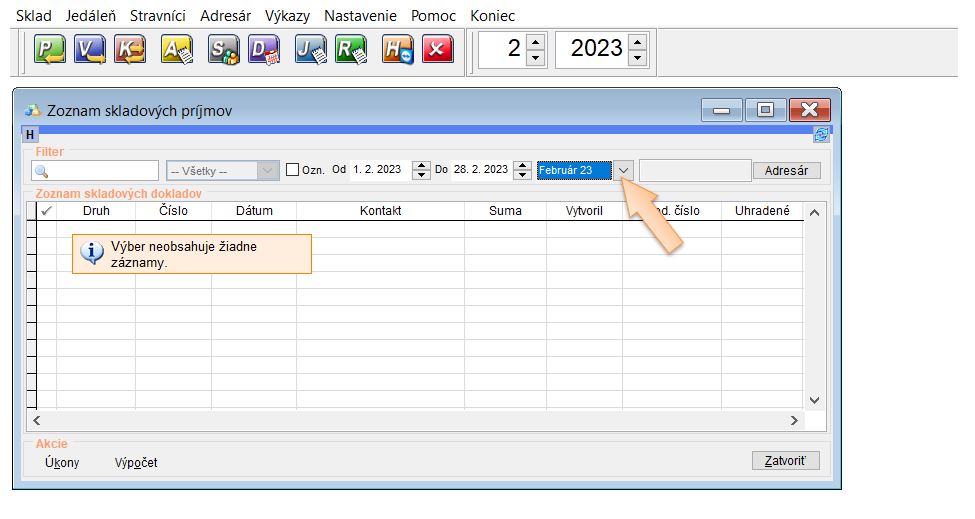Click the purple D calendar icon

coord(264,49)
